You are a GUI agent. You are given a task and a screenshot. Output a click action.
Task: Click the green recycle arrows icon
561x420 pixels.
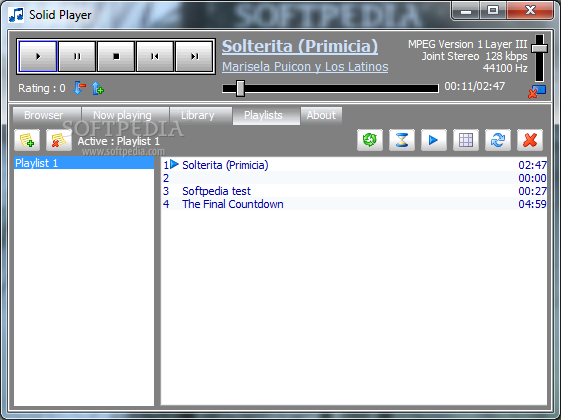click(370, 140)
